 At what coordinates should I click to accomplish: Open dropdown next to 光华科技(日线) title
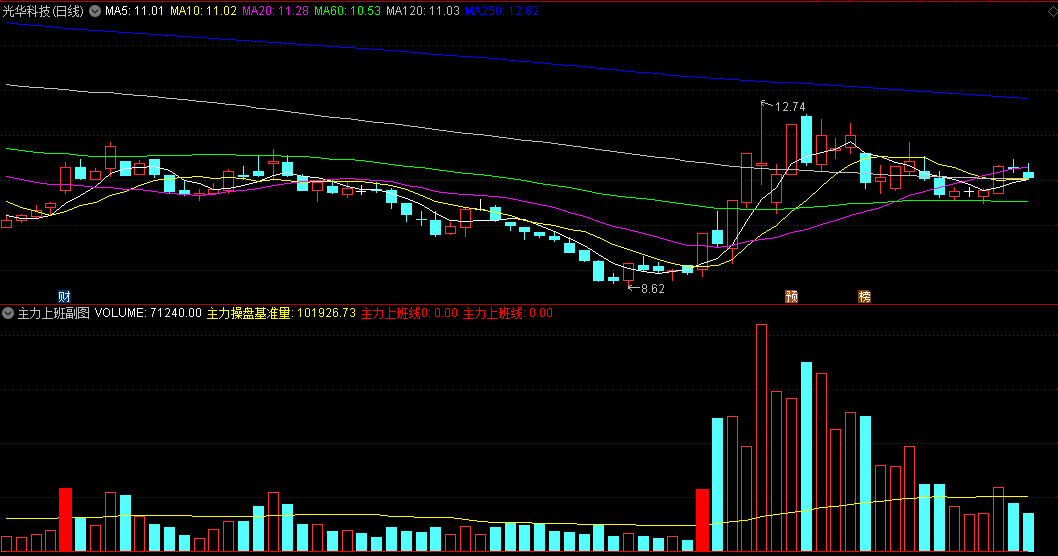[x=95, y=11]
